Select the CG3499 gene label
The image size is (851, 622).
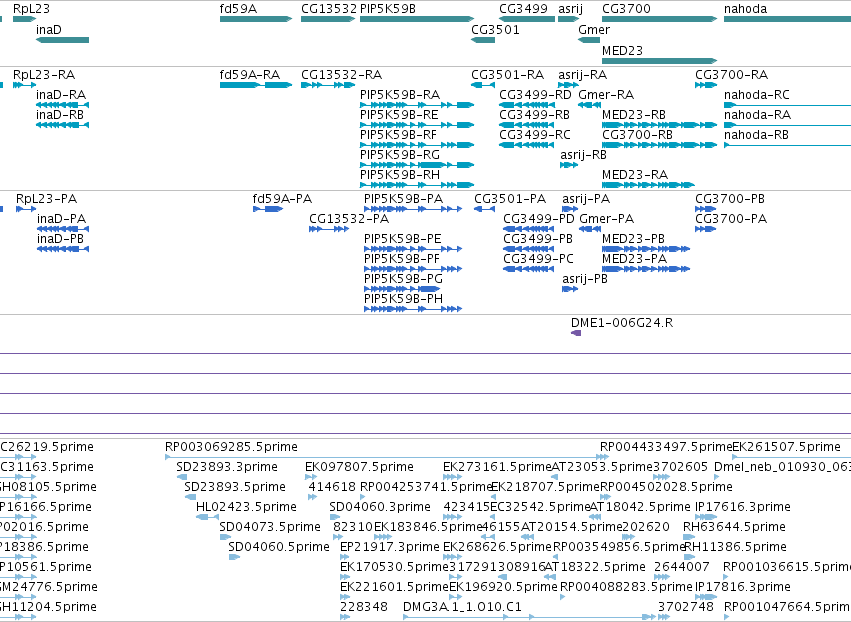(523, 9)
